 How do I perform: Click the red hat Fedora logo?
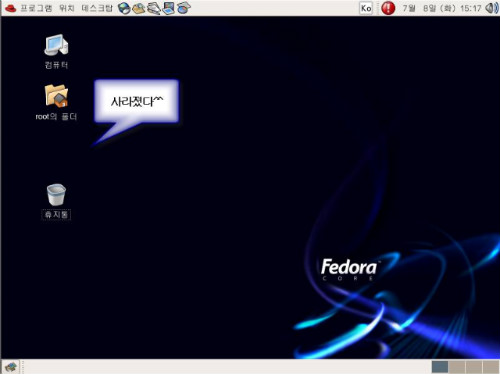(10, 8)
